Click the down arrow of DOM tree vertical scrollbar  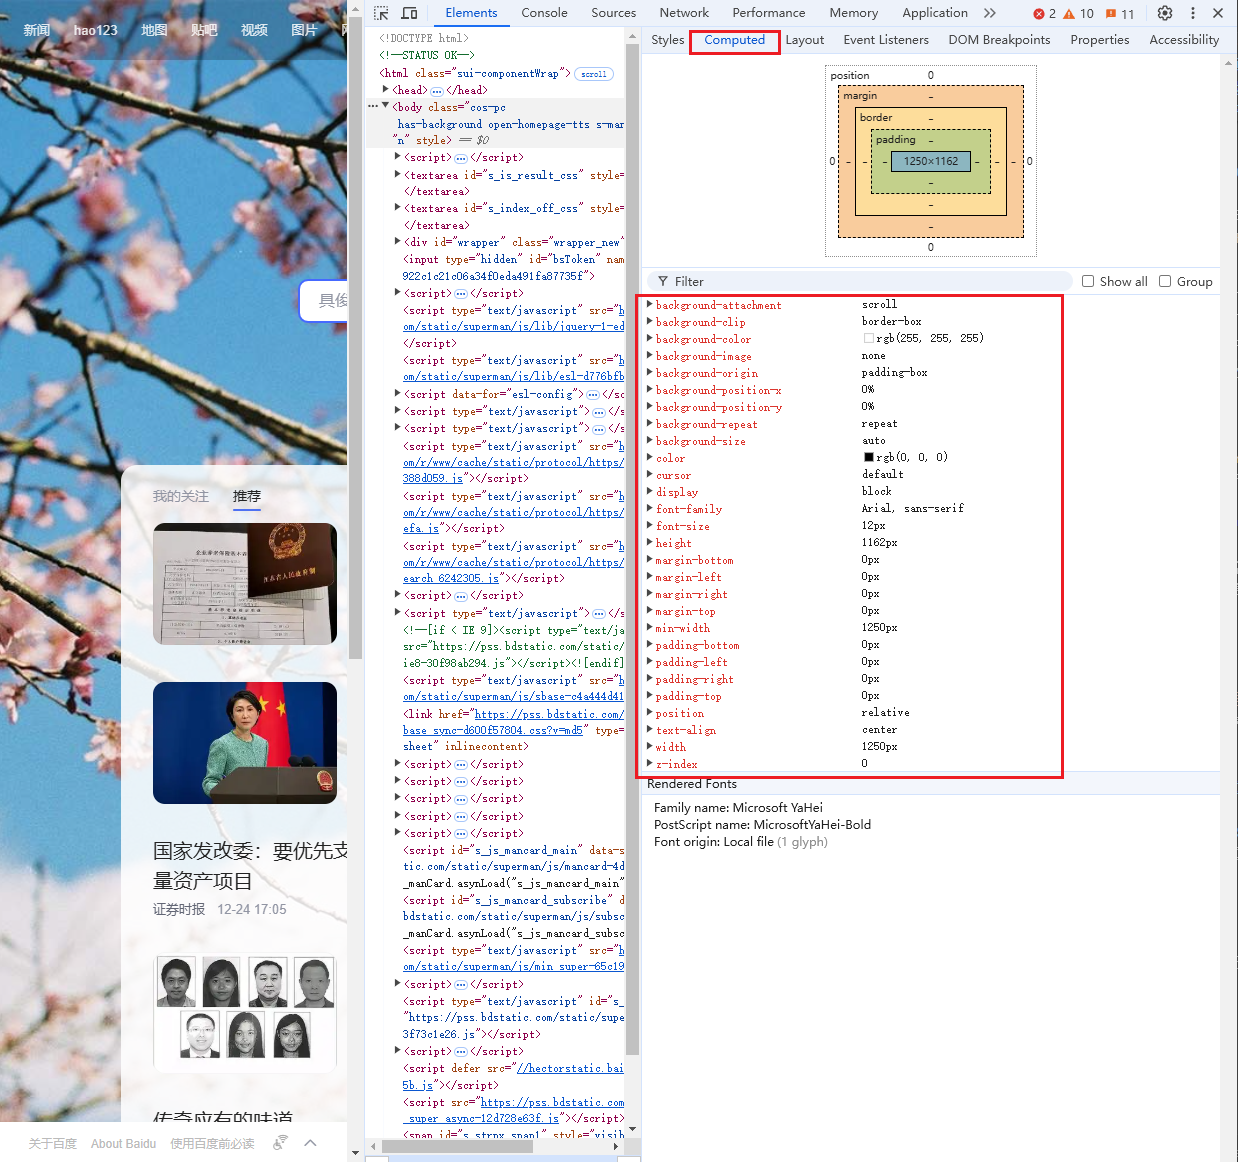[x=632, y=1130]
